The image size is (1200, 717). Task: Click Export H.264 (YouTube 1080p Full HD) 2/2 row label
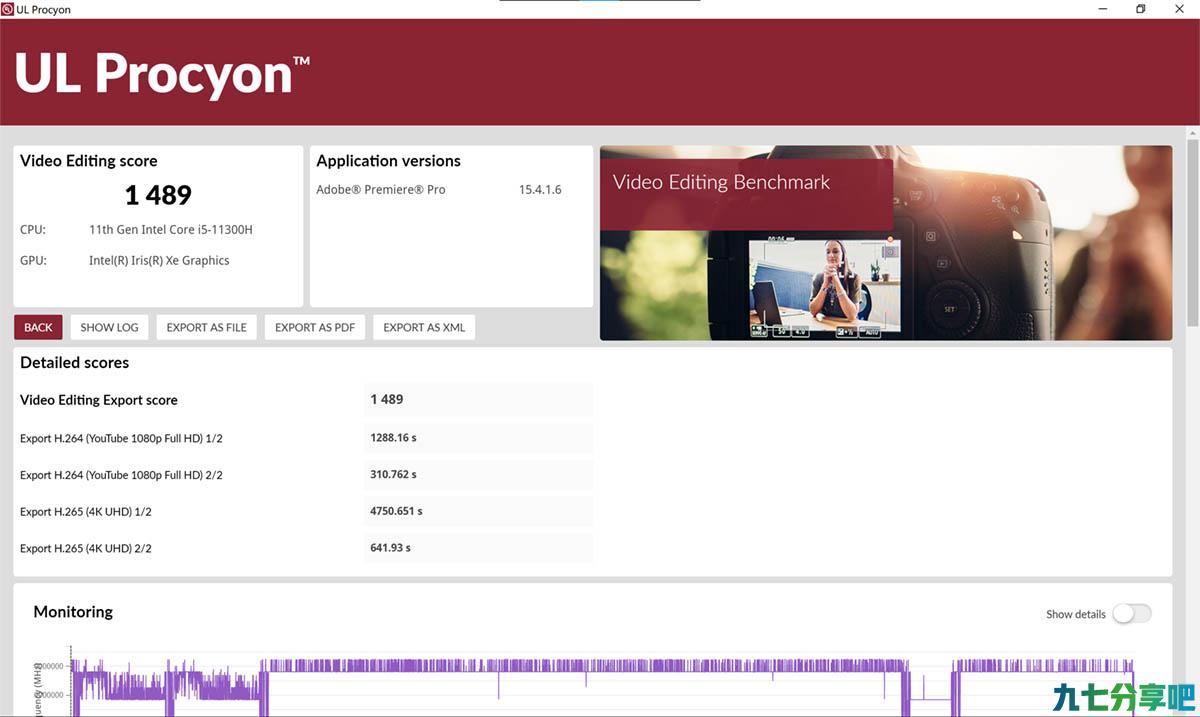(x=121, y=475)
